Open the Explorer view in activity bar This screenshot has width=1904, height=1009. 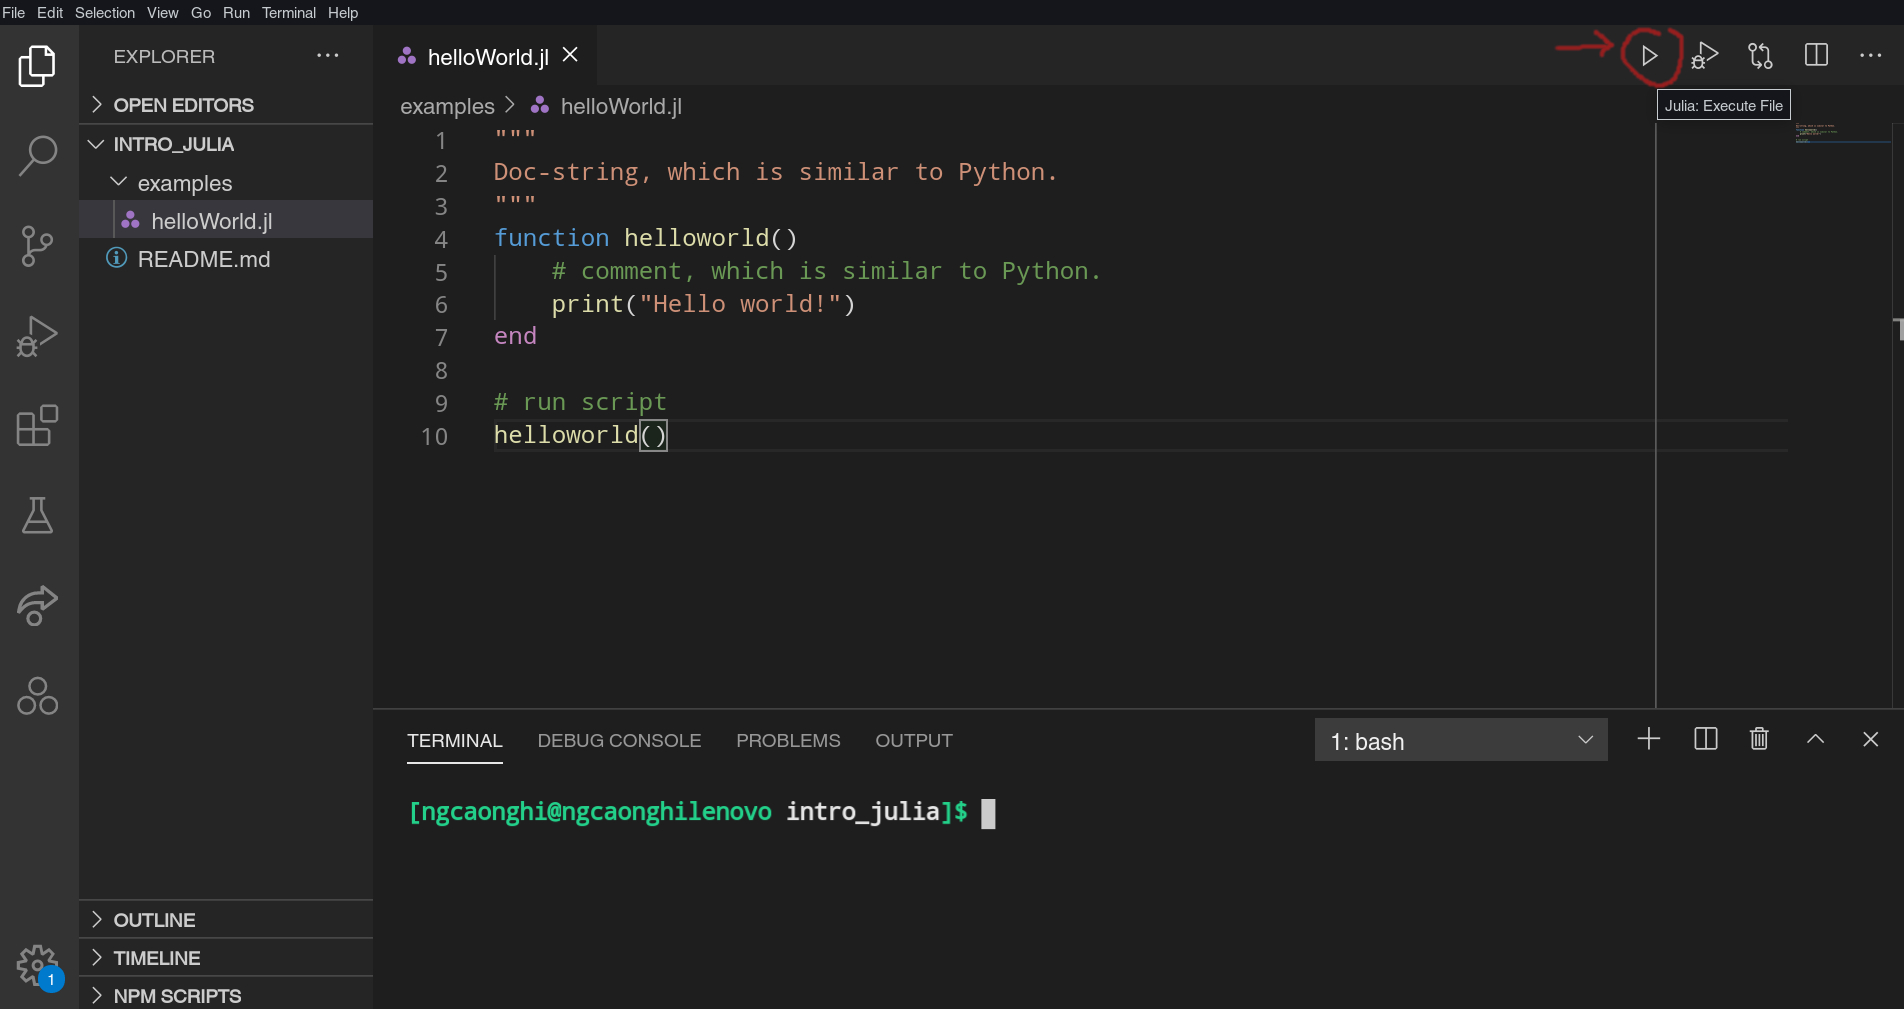click(x=37, y=66)
